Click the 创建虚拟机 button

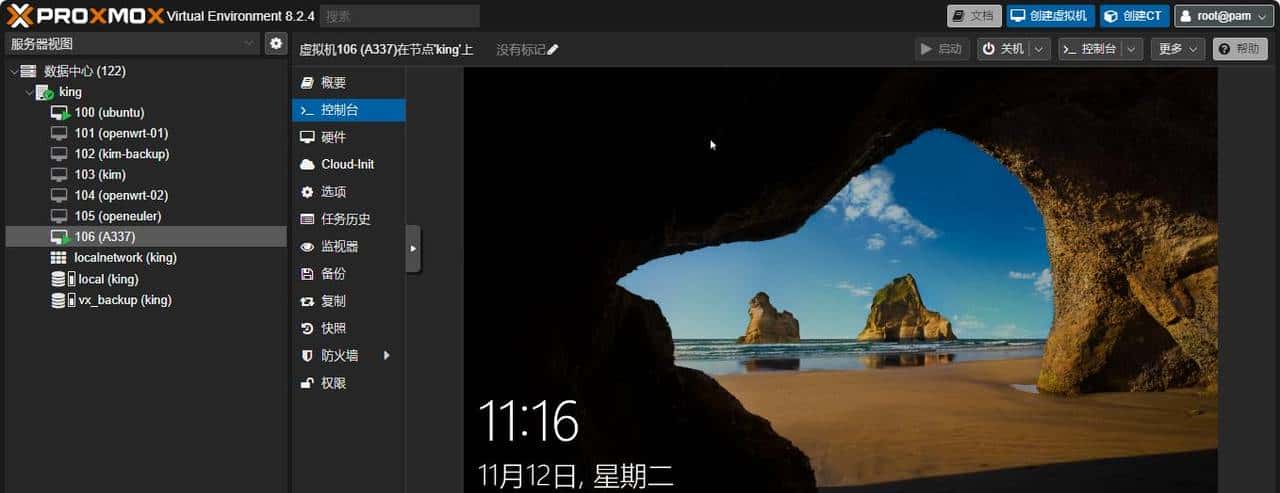[x=1050, y=16]
